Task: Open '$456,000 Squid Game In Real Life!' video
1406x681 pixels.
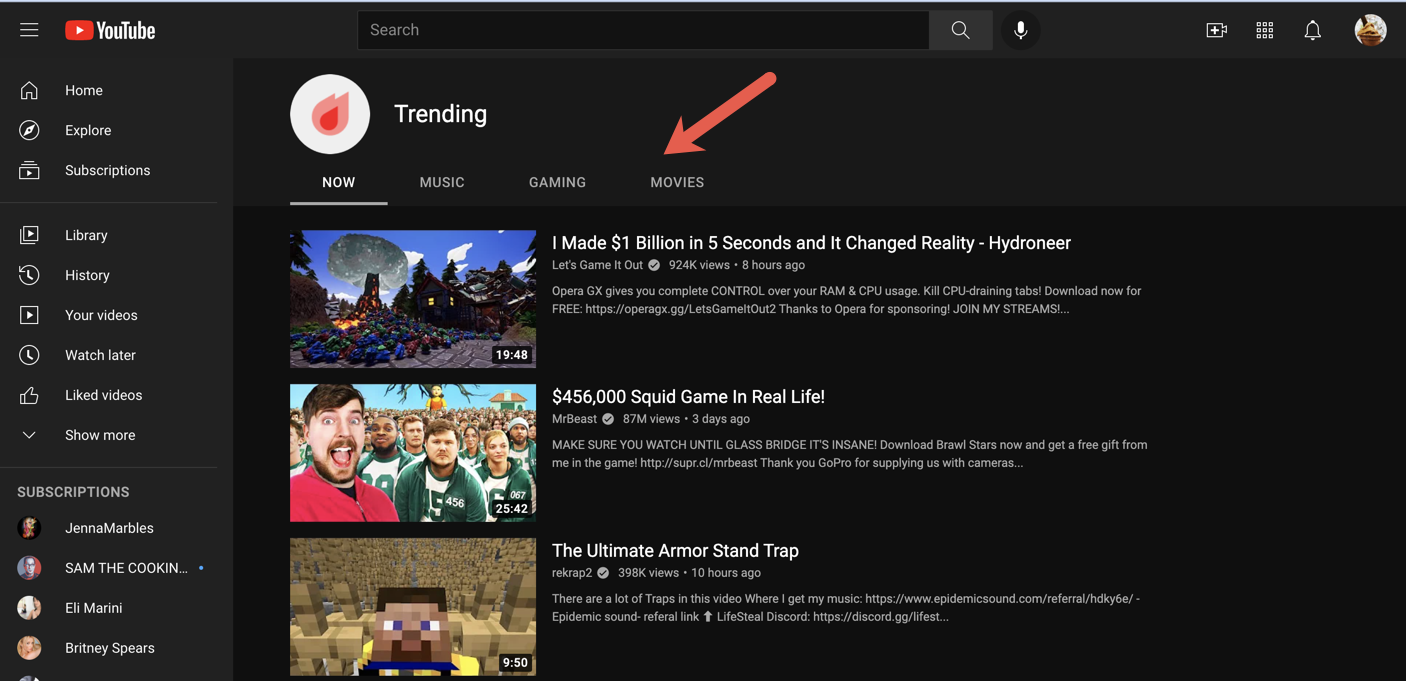Action: pyautogui.click(x=688, y=396)
